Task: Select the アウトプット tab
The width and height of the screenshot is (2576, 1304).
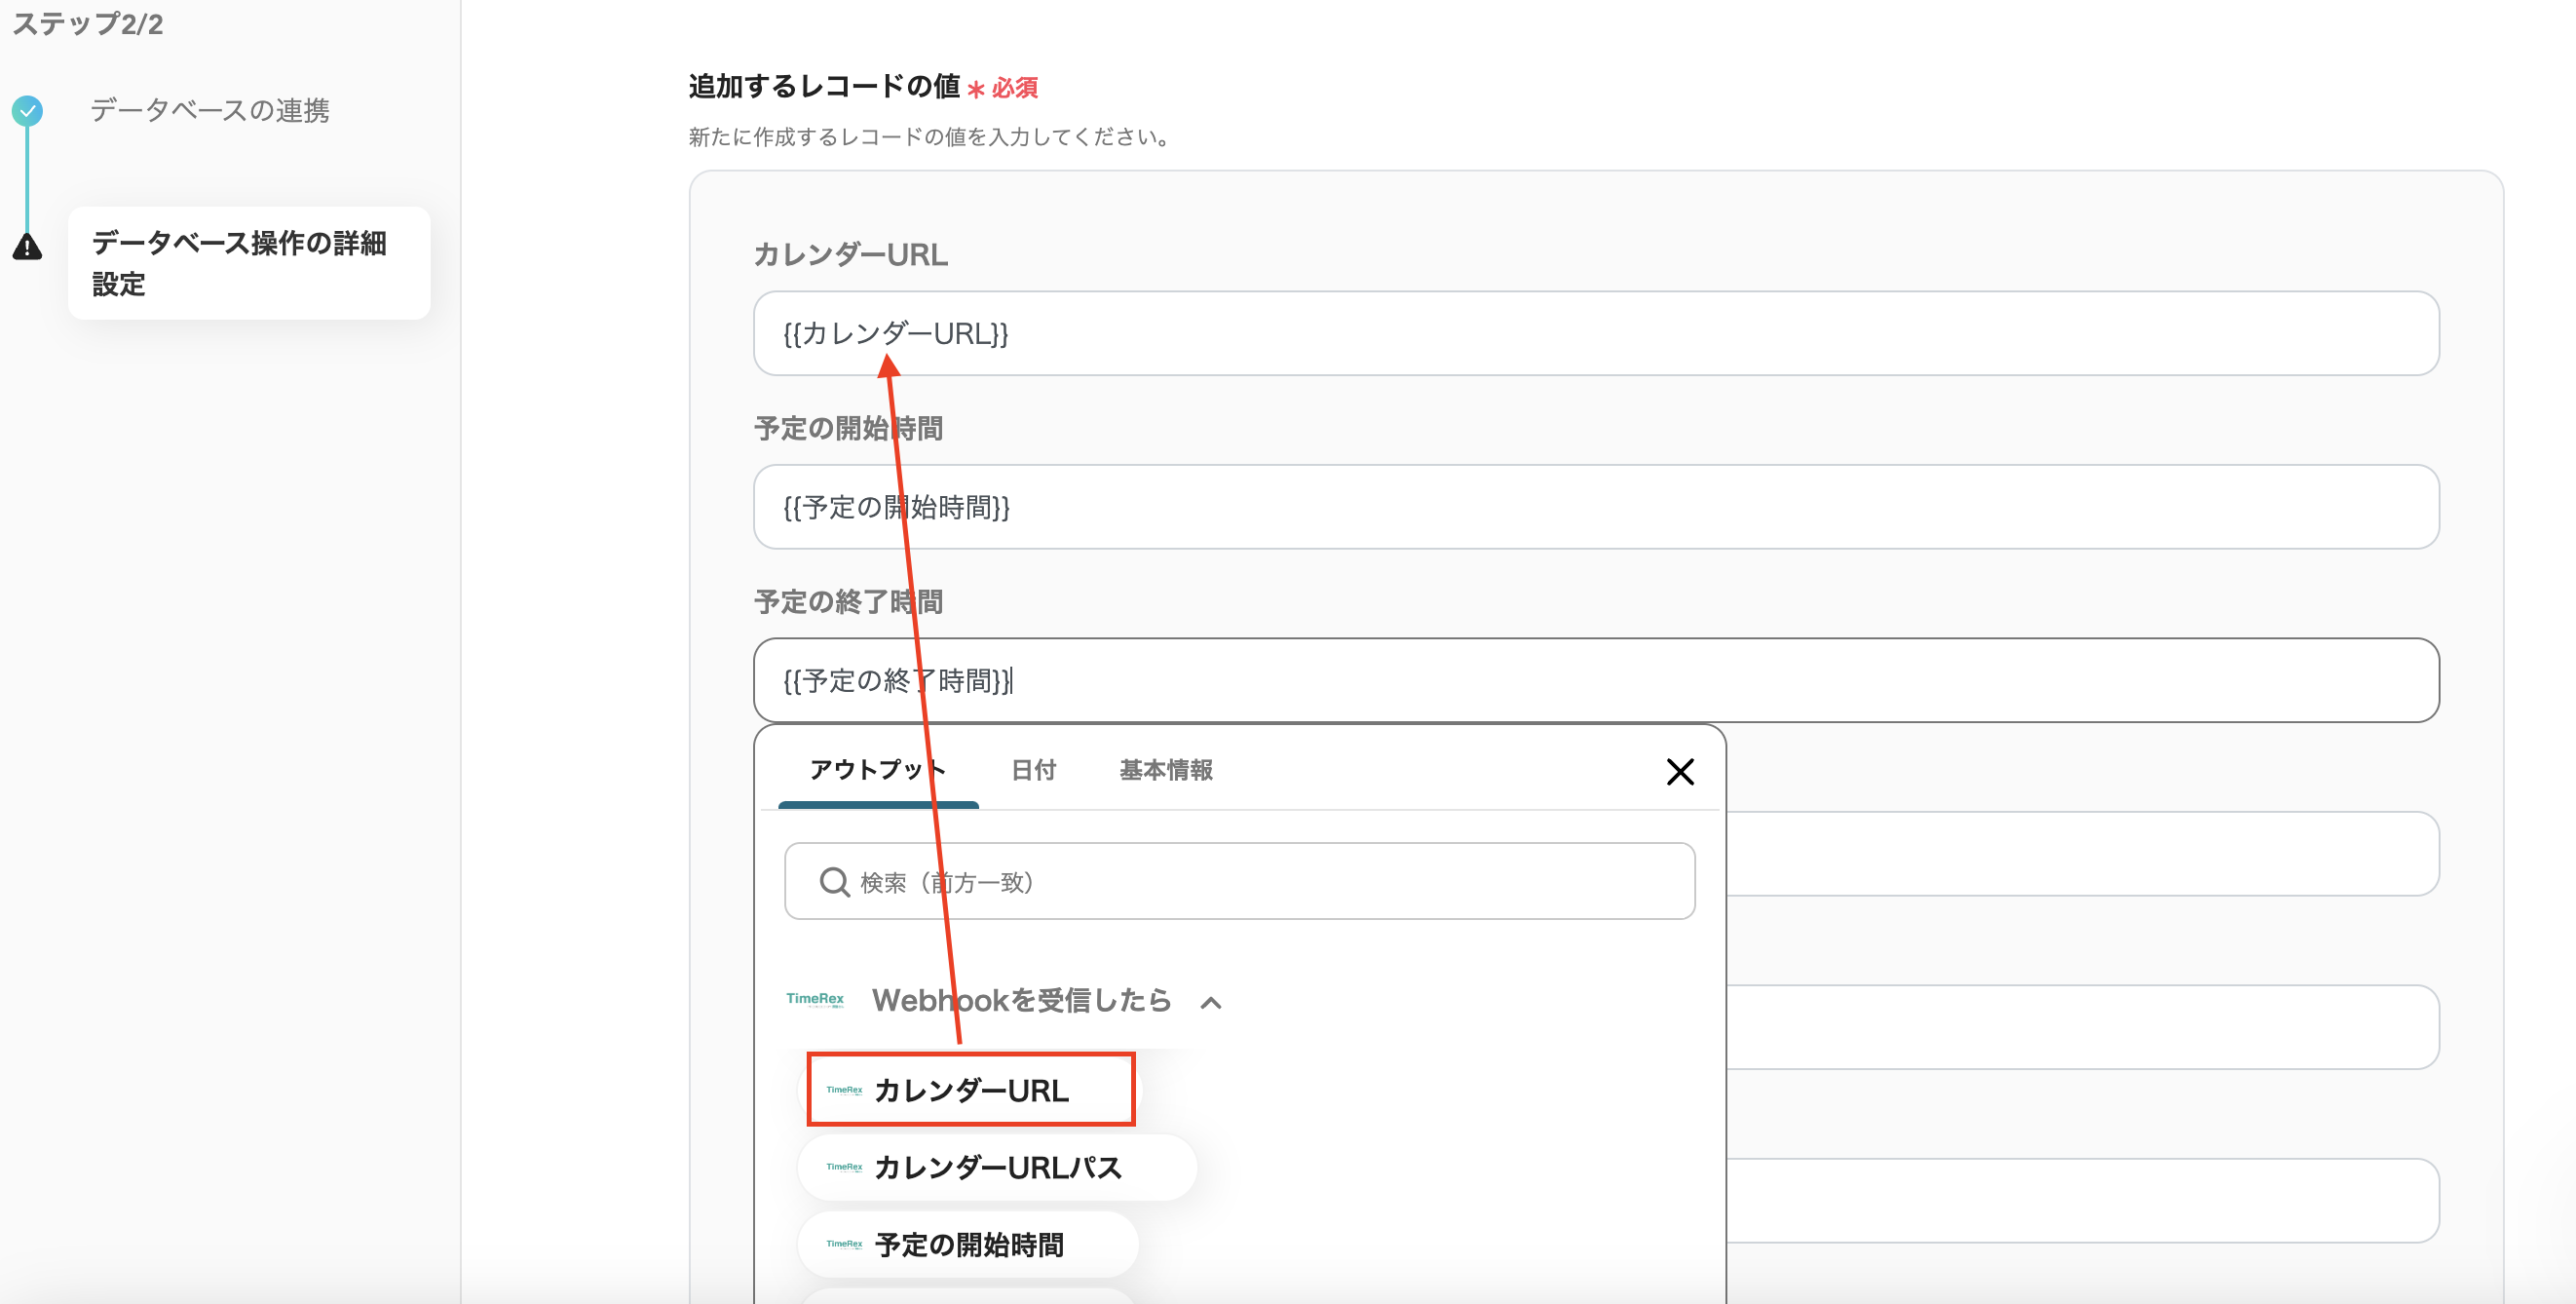Action: tap(877, 770)
